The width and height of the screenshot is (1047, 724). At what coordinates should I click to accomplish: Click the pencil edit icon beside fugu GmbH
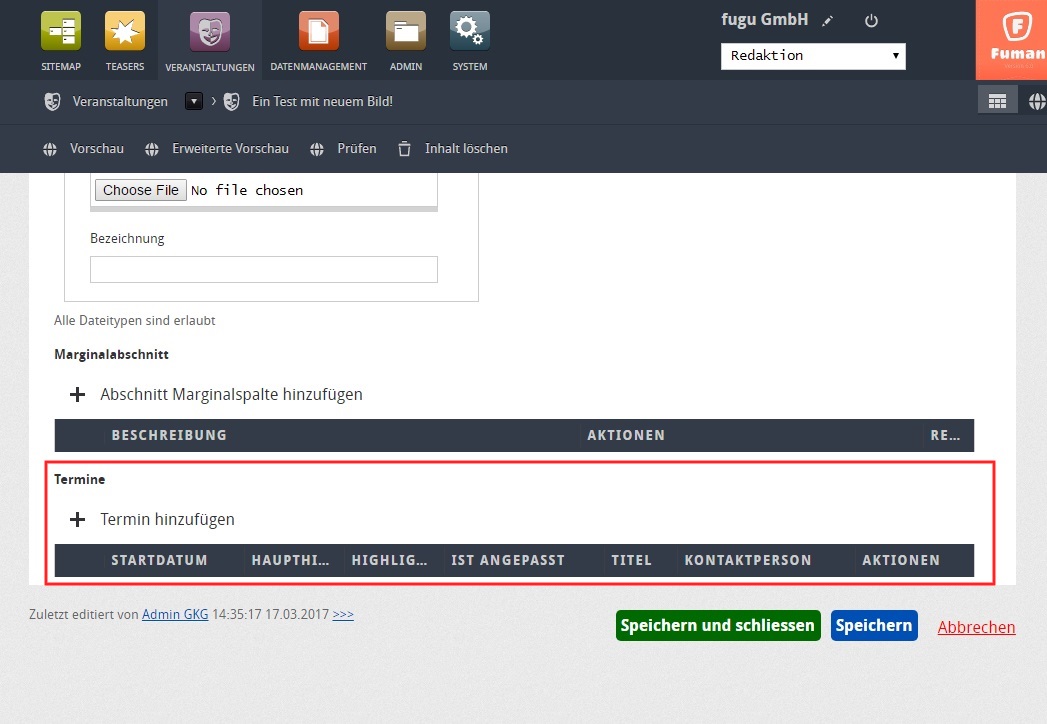(x=827, y=21)
